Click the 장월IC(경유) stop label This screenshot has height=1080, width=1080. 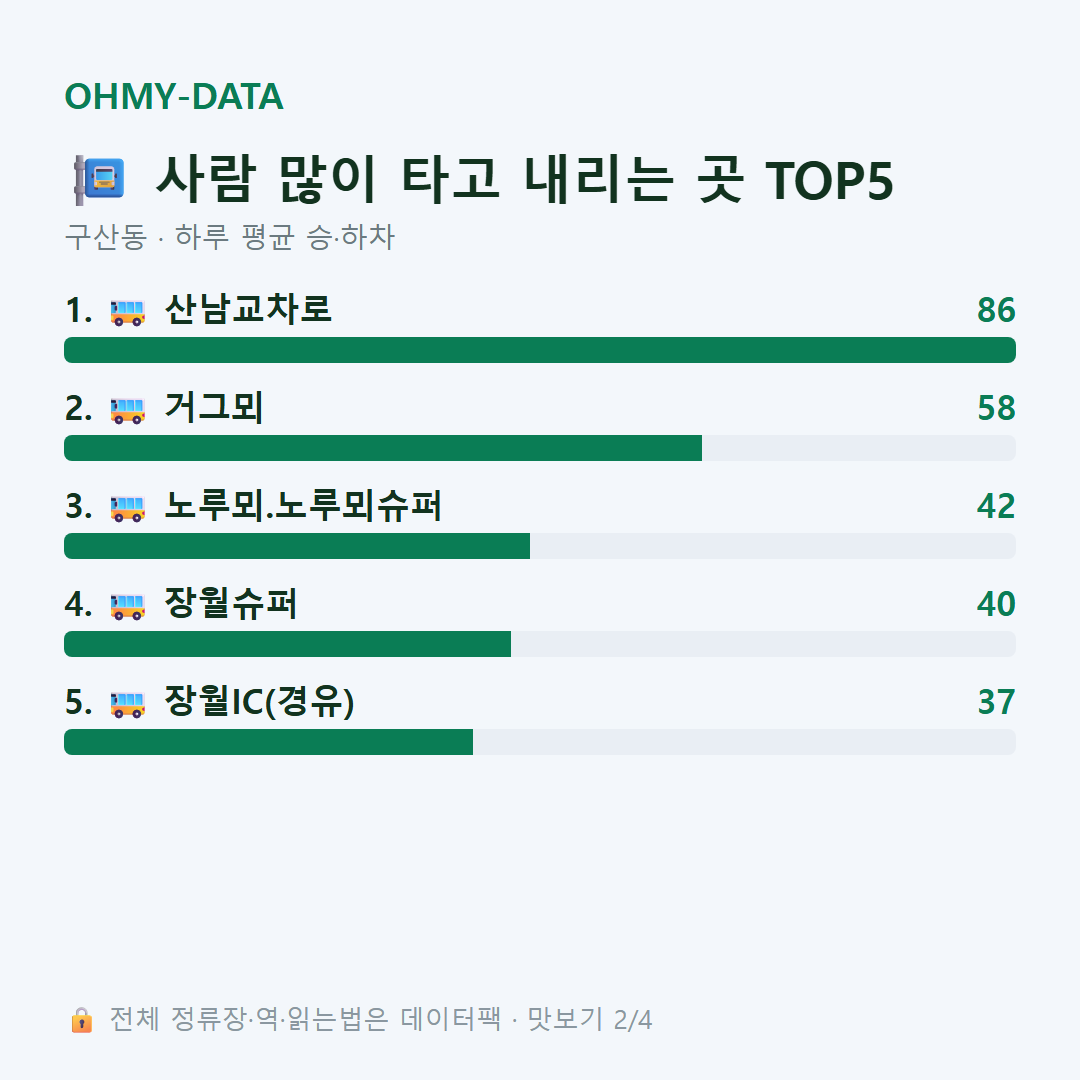click(x=260, y=701)
